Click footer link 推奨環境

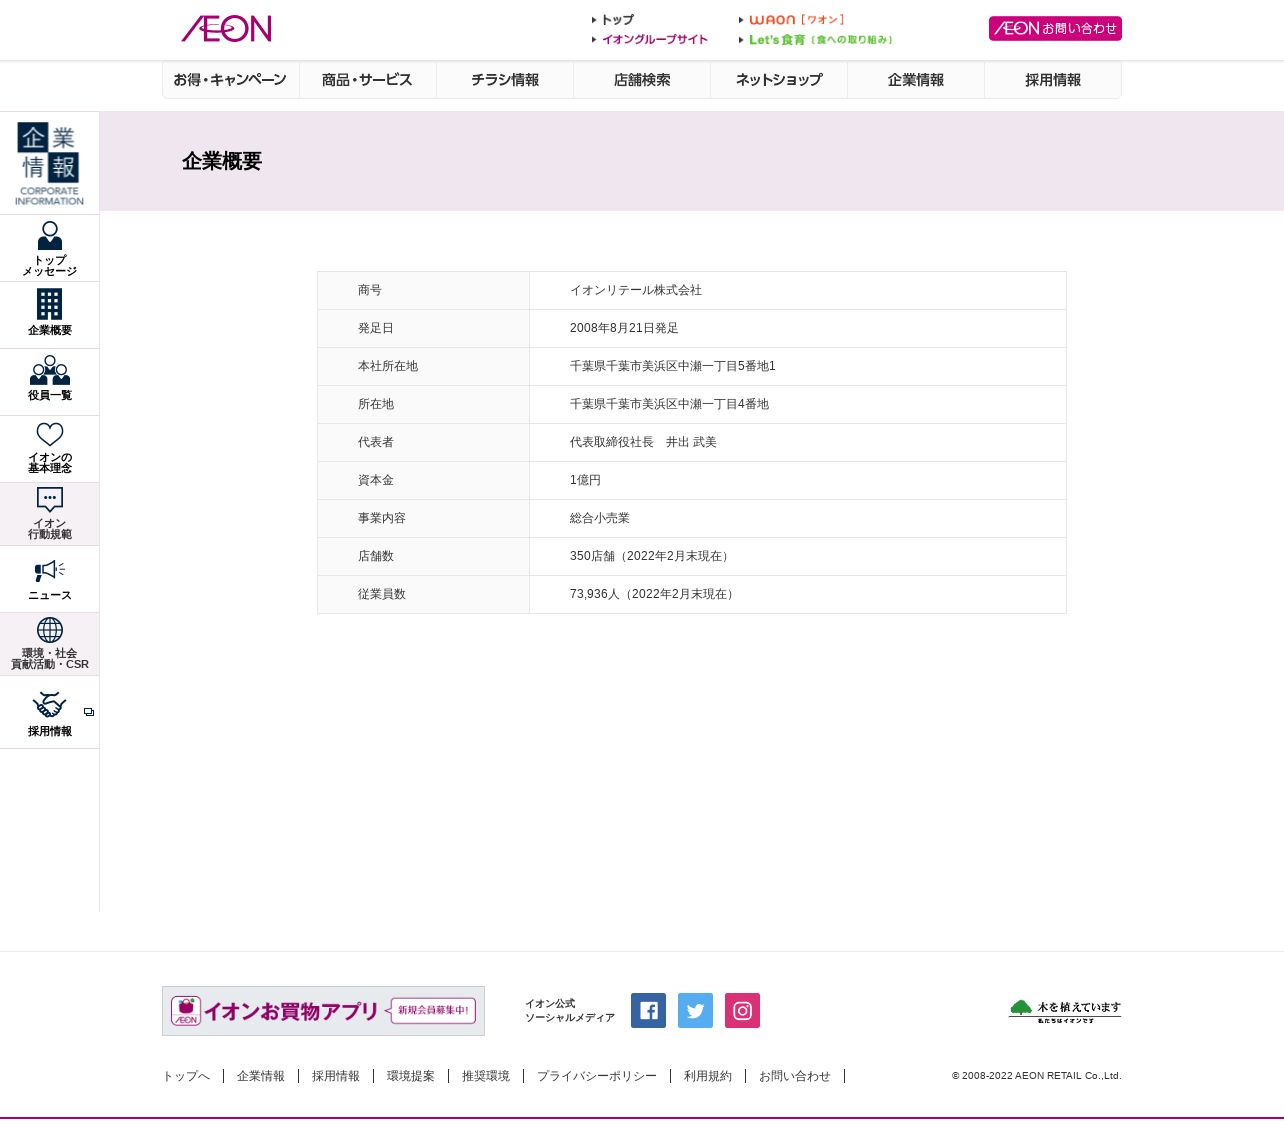click(x=486, y=1076)
